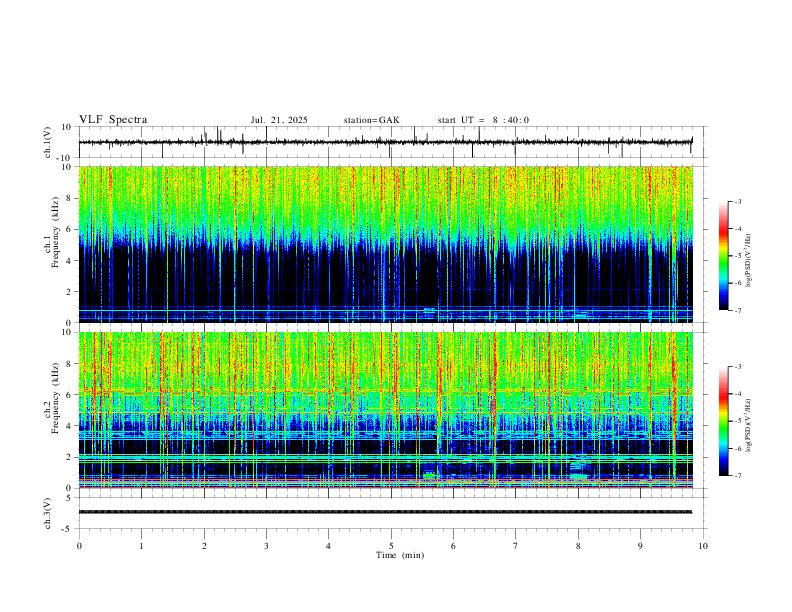792x612 pixels.
Task: Click the ch.2 "Frequency (kHz)" axis label
Action: [x=55, y=398]
